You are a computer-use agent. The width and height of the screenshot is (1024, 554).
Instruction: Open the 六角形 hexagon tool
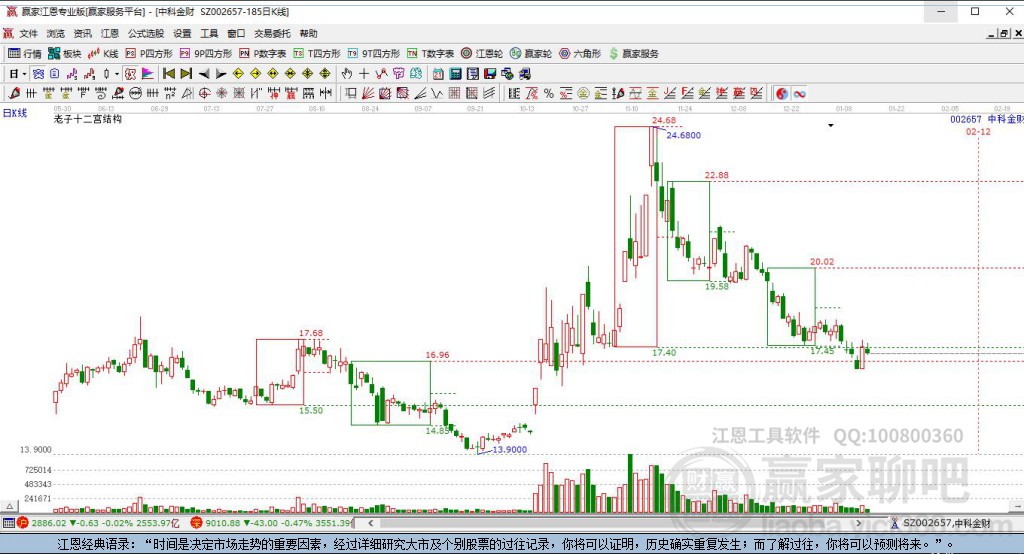click(x=579, y=53)
